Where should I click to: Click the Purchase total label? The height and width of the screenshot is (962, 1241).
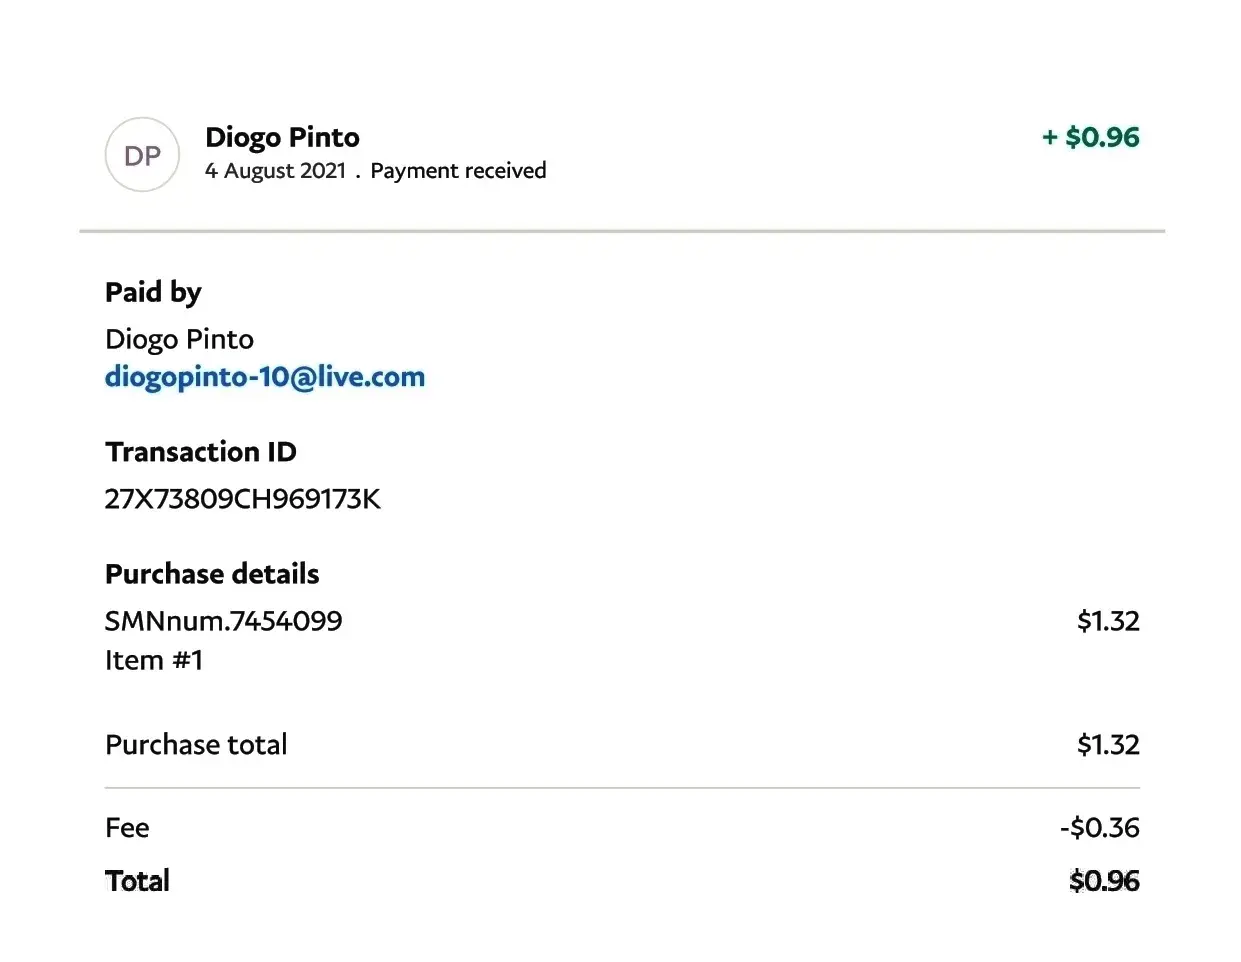tap(196, 745)
